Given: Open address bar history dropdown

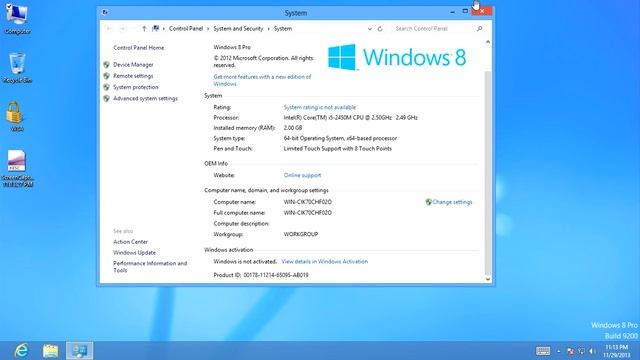Looking at the screenshot, I should pyautogui.click(x=369, y=29).
